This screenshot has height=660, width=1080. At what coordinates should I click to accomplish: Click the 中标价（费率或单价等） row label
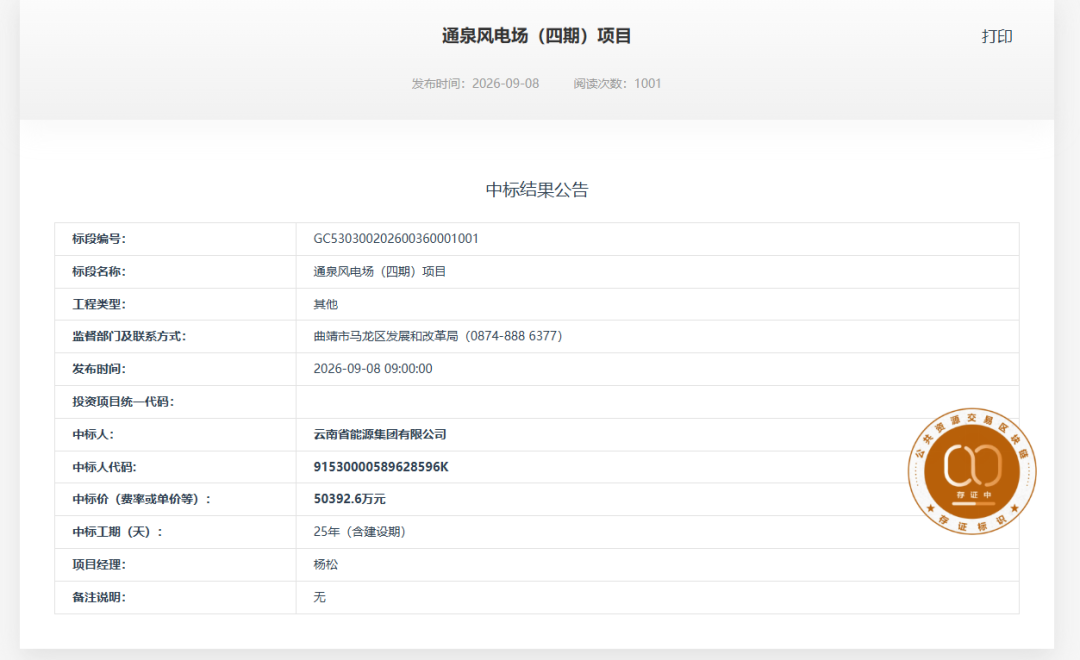click(141, 499)
